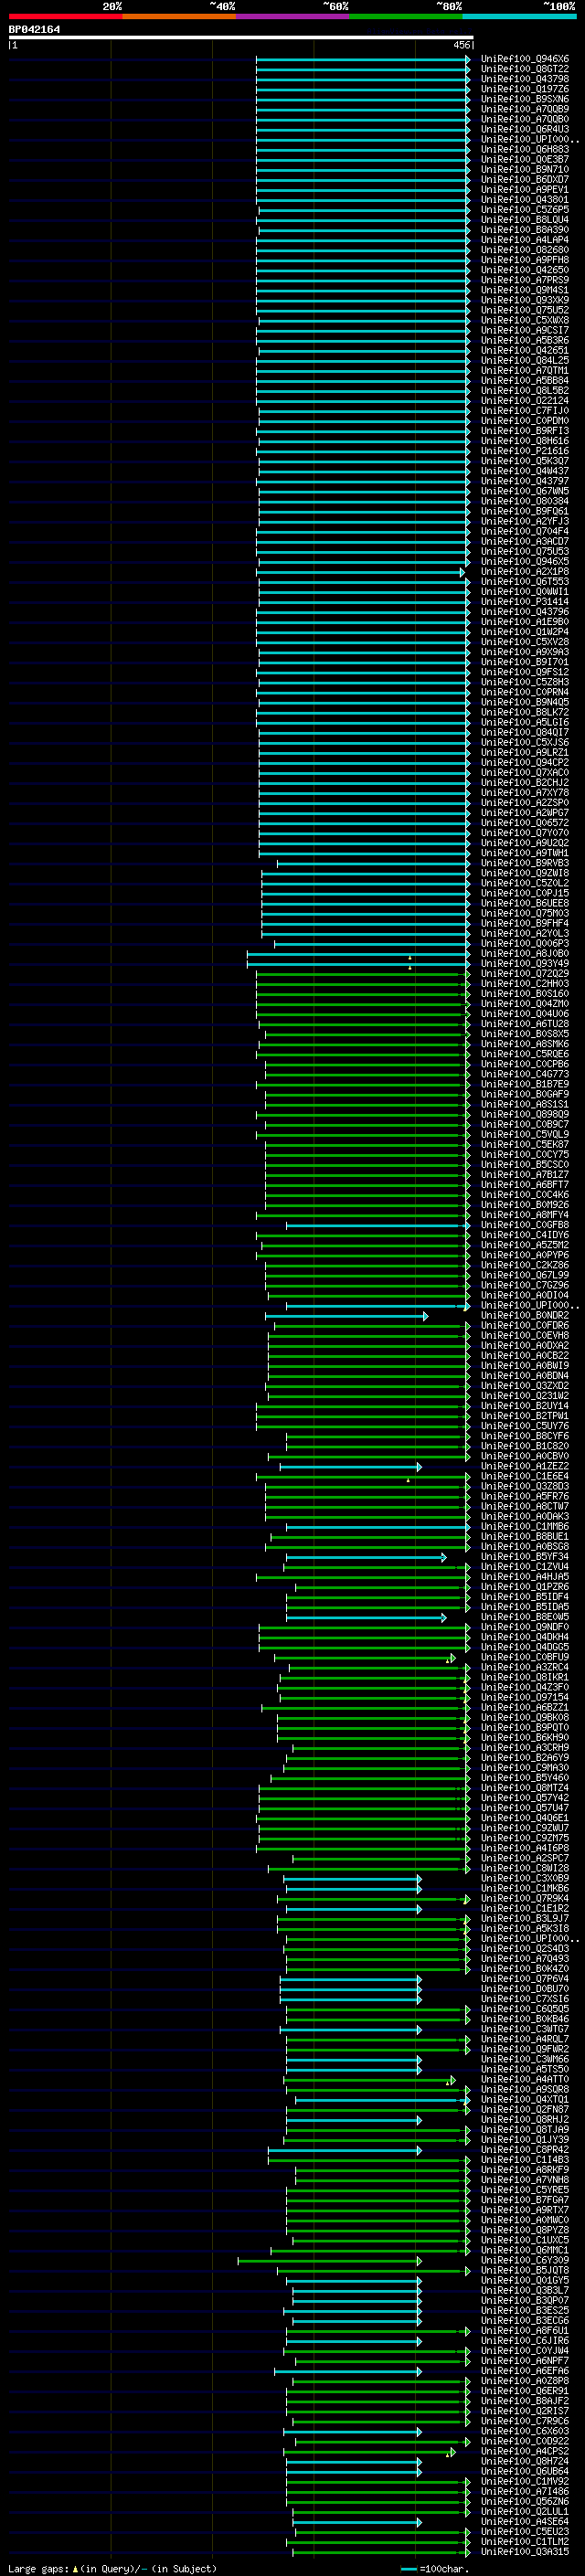Click hit label UniRef100_C4IDY6
Image resolution: width=585 pixels, height=2576 pixels.
pyautogui.click(x=524, y=1235)
